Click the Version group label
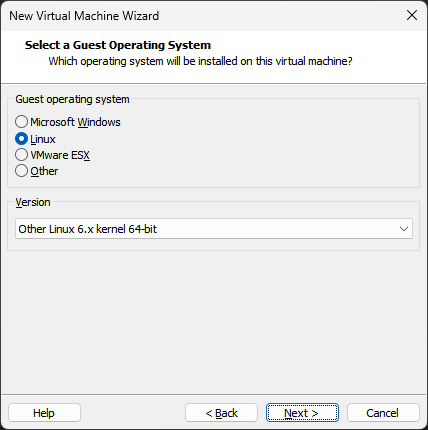428x430 pixels. 33,202
